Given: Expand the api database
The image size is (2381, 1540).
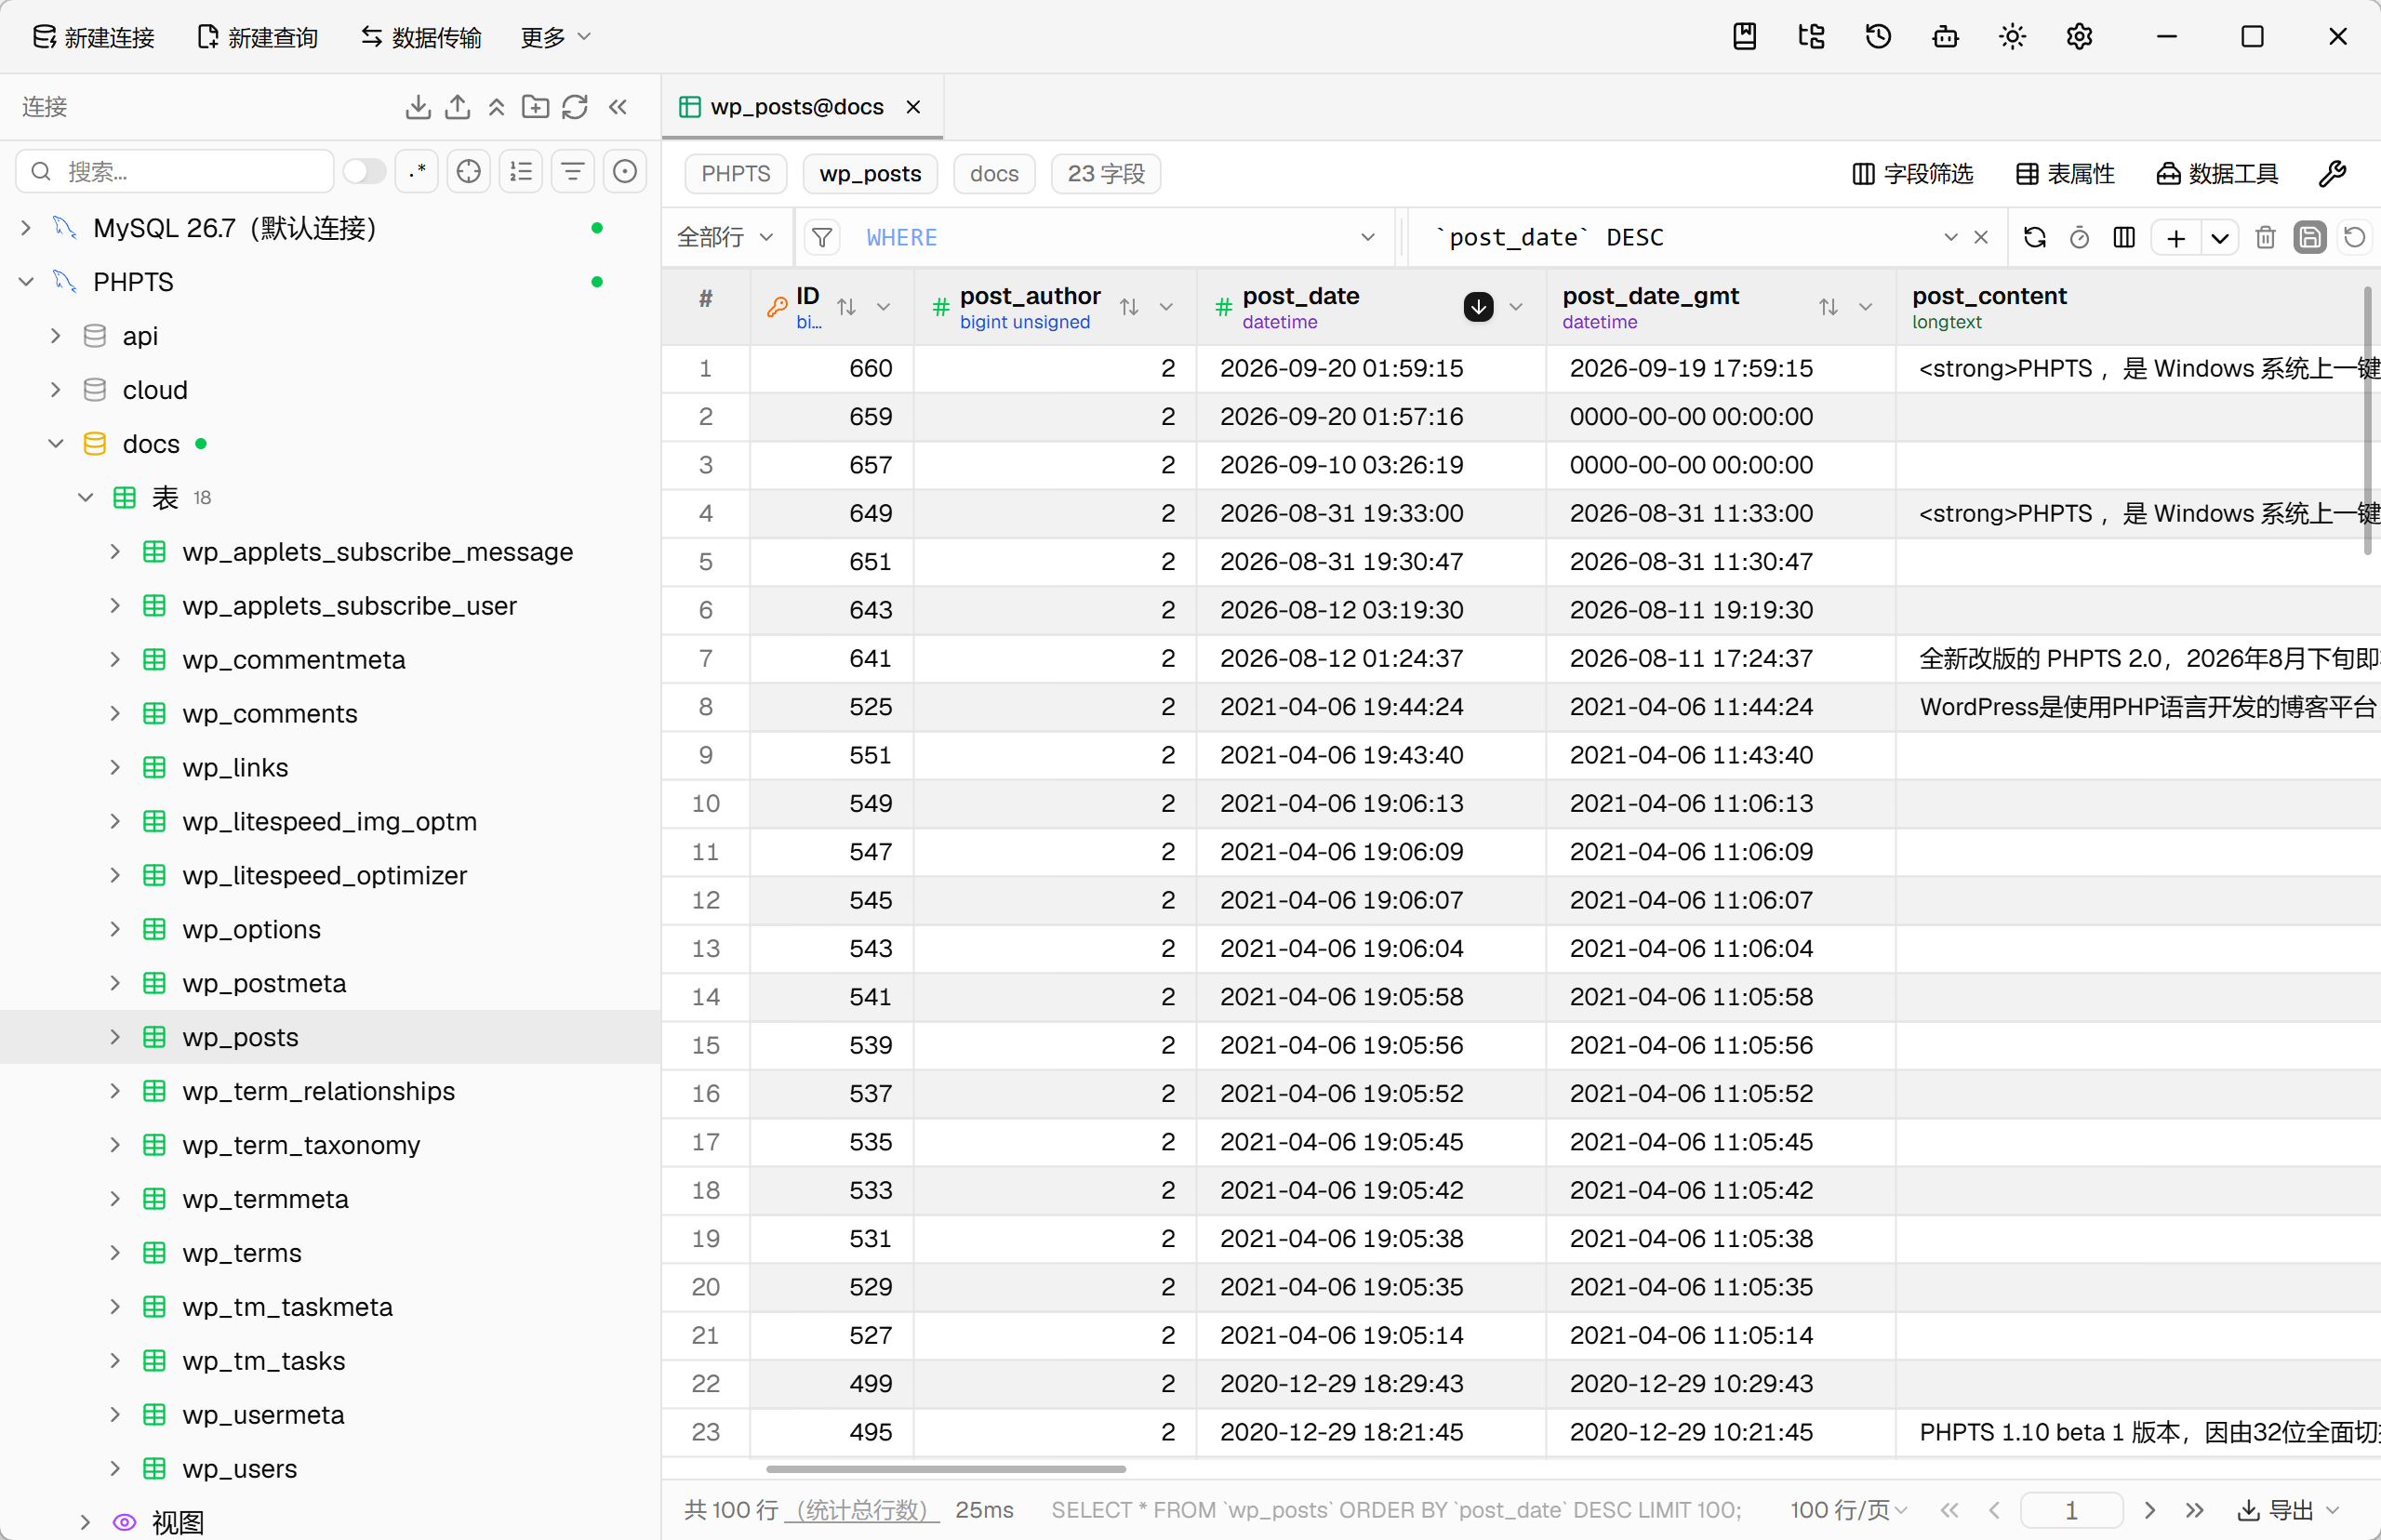Looking at the screenshot, I should pyautogui.click(x=56, y=336).
